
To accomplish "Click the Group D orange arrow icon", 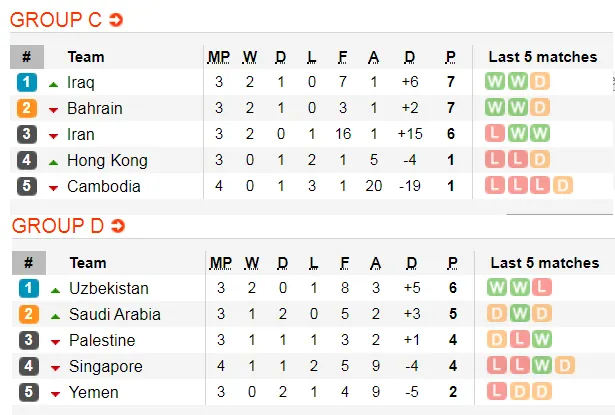I will (x=117, y=226).
